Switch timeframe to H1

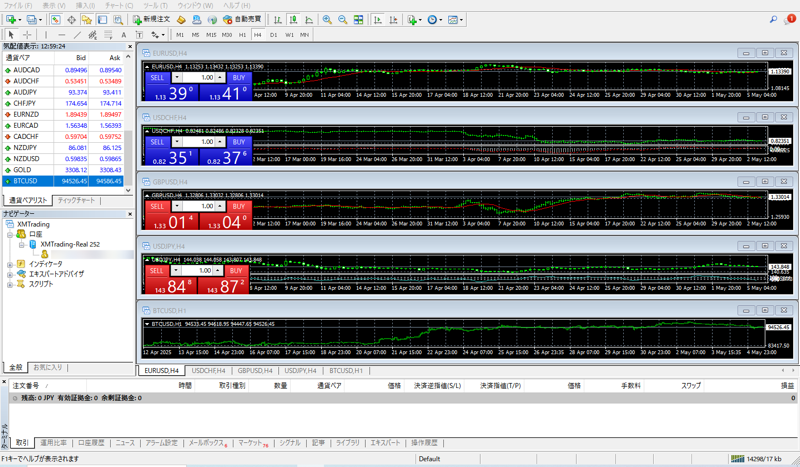click(x=242, y=35)
